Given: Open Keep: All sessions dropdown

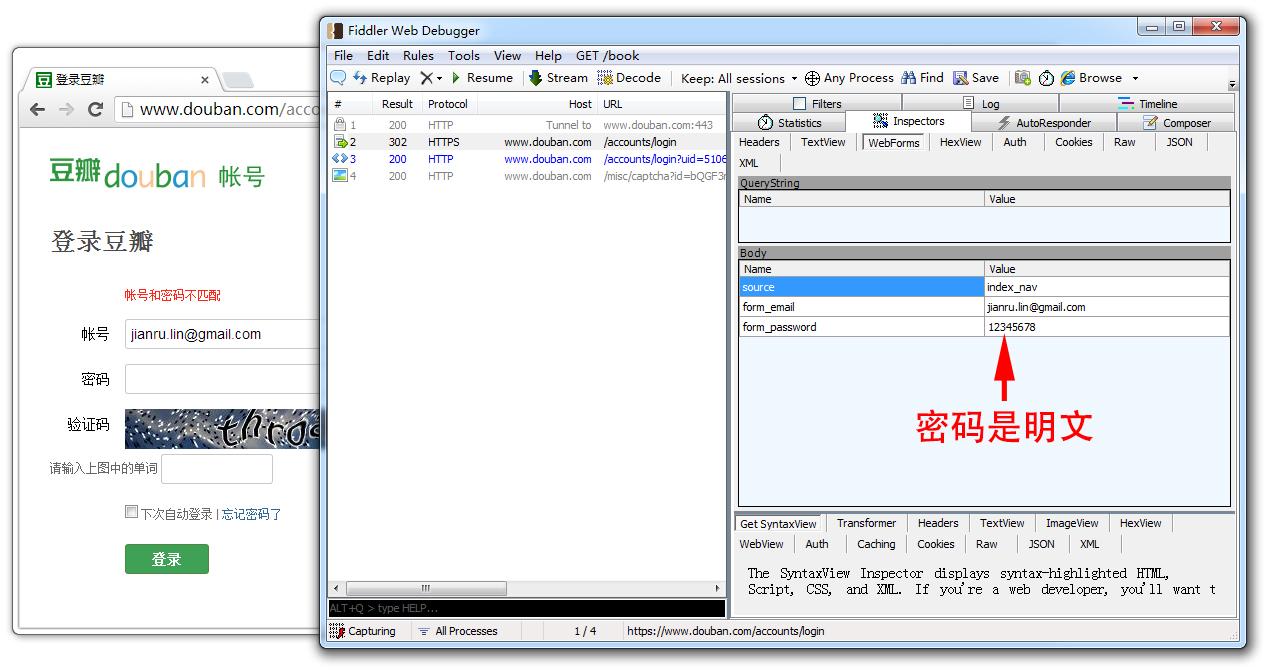Looking at the screenshot, I should tap(739, 78).
